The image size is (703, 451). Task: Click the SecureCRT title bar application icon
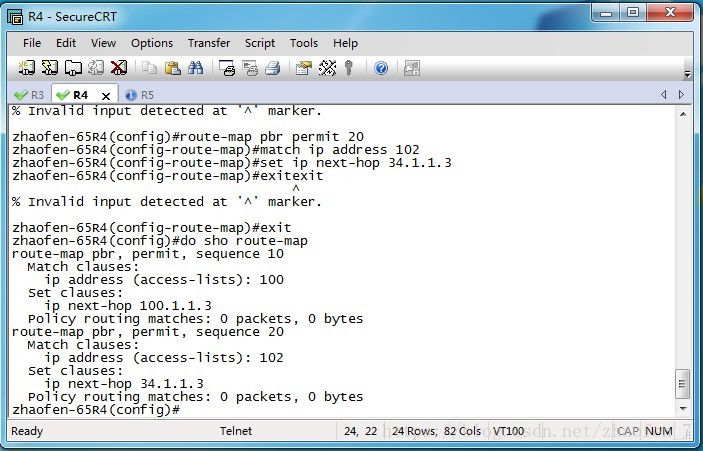(15, 17)
